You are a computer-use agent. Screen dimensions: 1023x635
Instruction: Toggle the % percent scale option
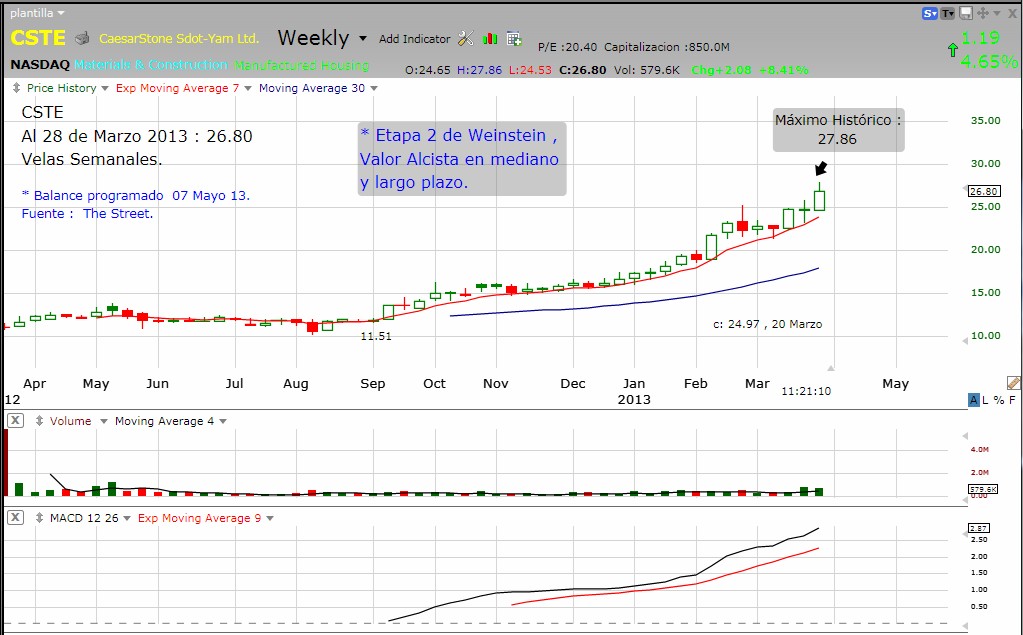click(x=998, y=399)
